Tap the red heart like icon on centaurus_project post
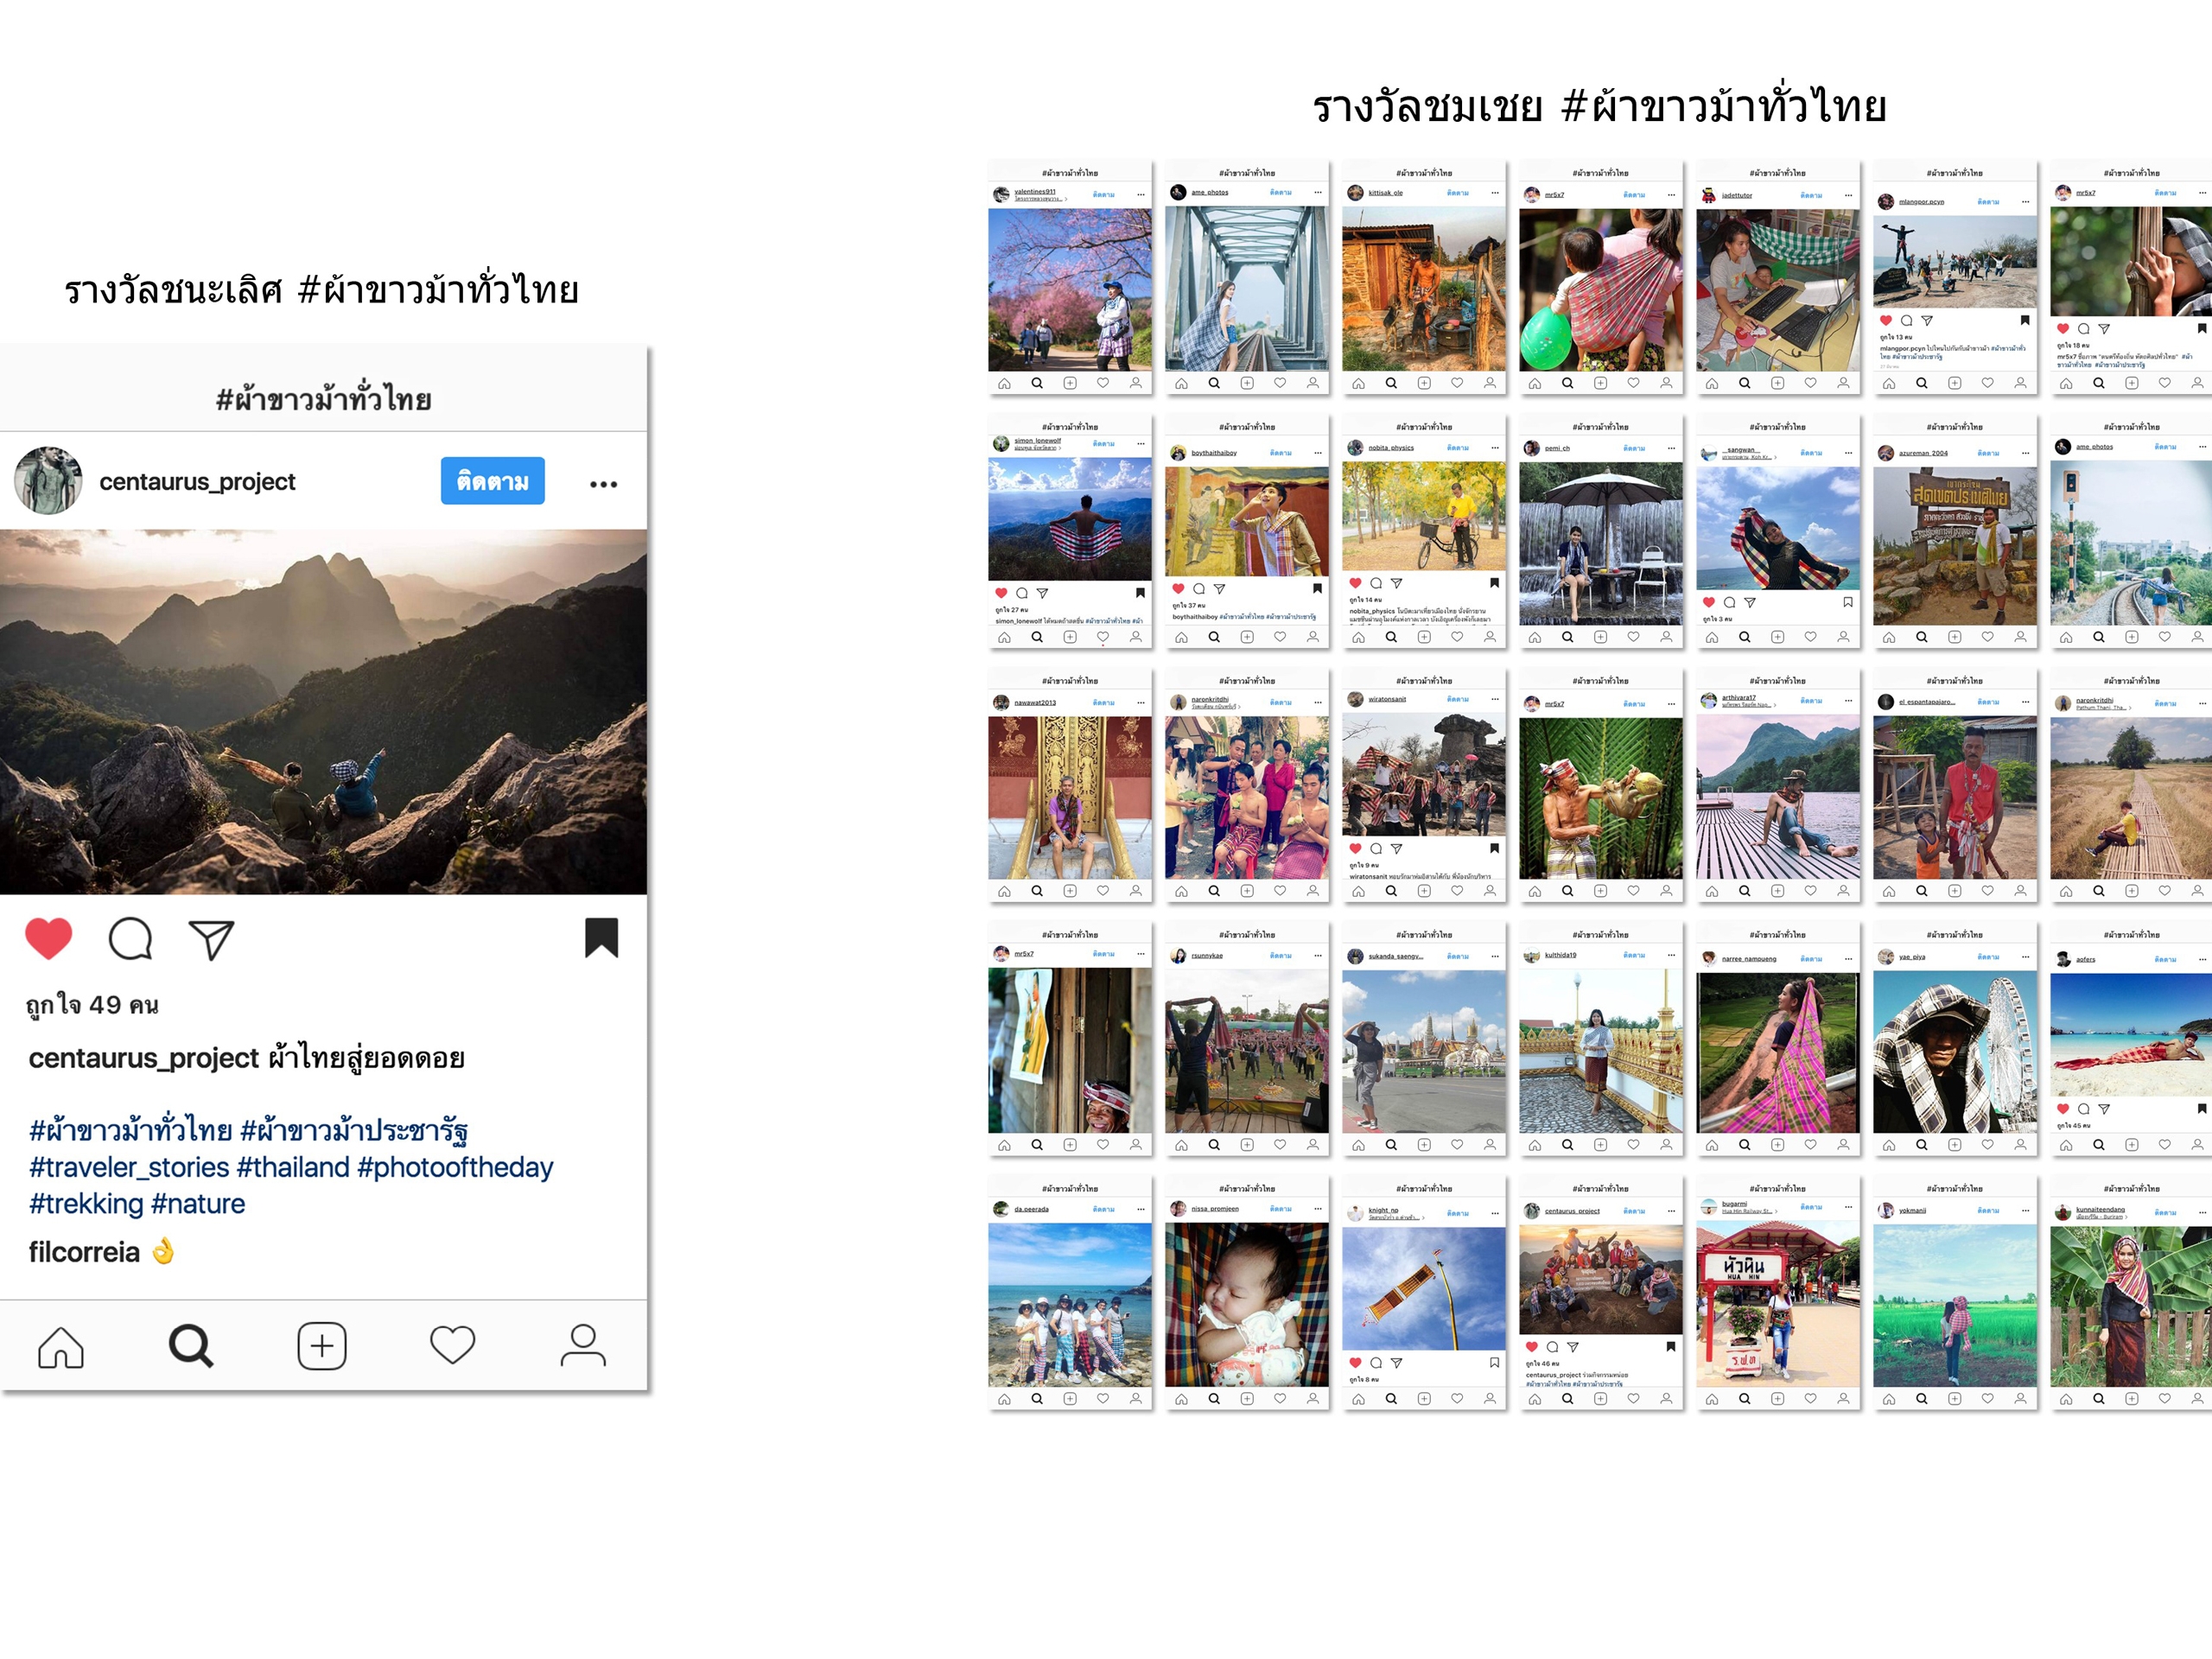 click(48, 938)
